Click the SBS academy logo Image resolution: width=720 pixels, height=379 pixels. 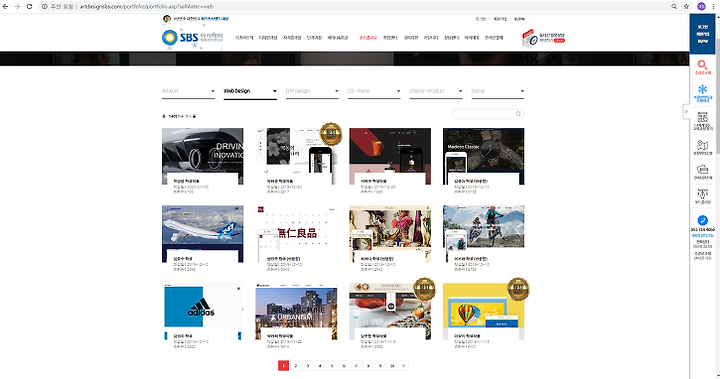pyautogui.click(x=192, y=38)
